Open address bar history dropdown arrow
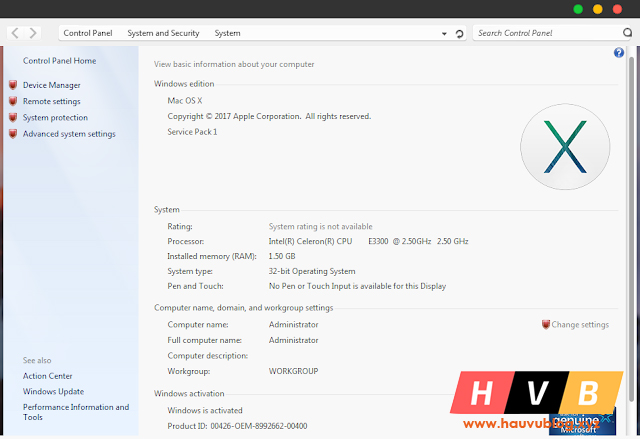640x439 pixels. coord(444,34)
